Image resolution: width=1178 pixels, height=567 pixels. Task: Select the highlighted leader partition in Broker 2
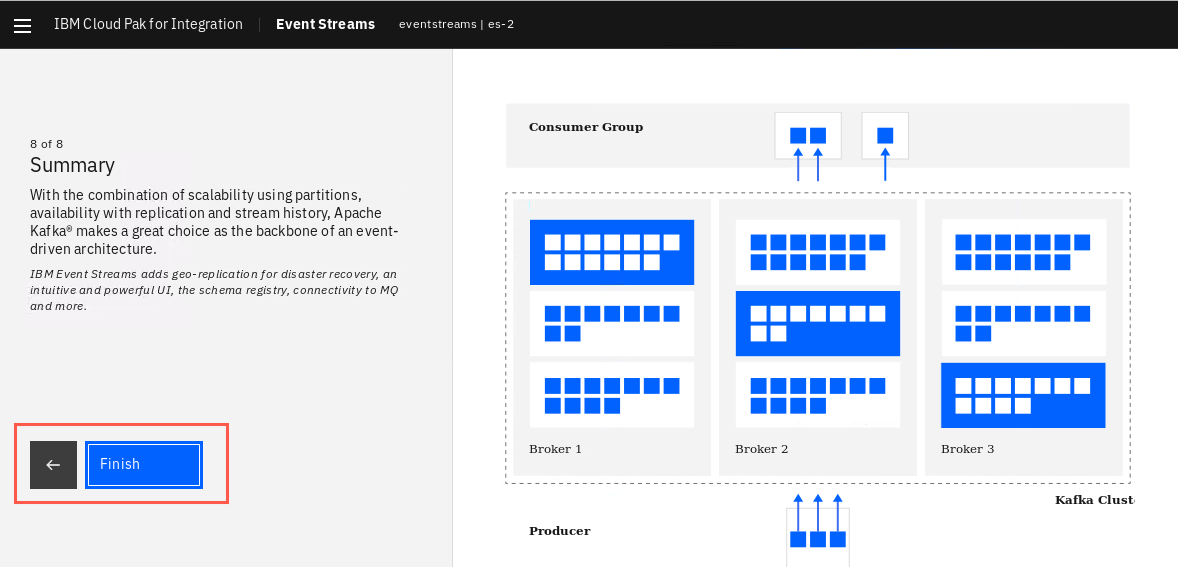point(817,323)
